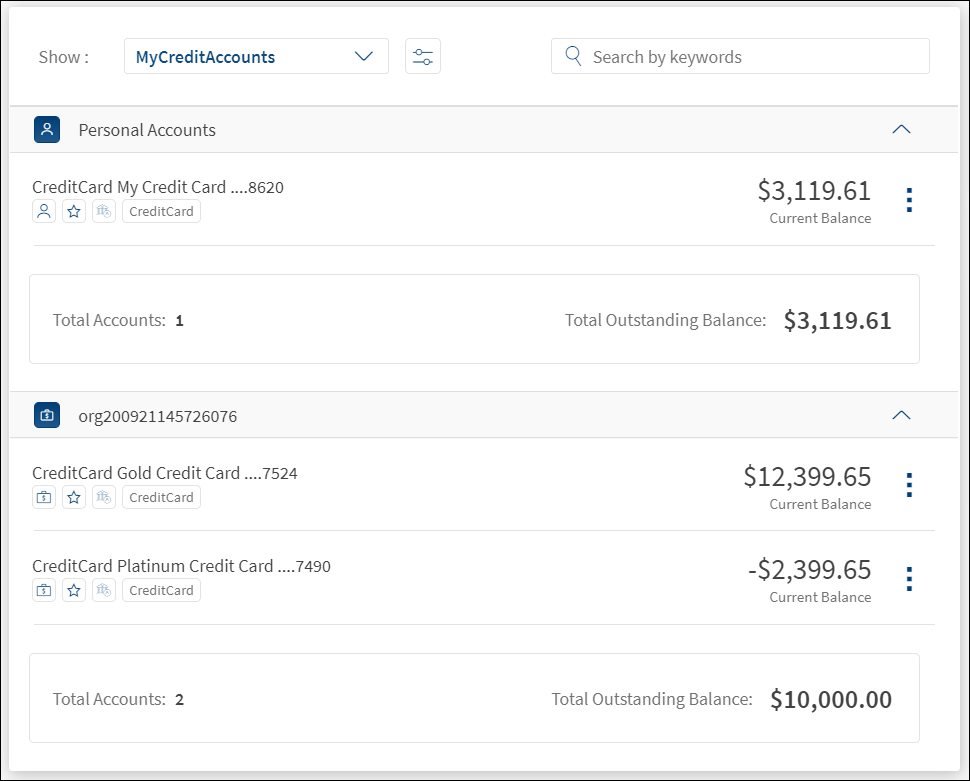970x781 pixels.
Task: Collapse the org200921145726076 section
Action: pyautogui.click(x=901, y=415)
